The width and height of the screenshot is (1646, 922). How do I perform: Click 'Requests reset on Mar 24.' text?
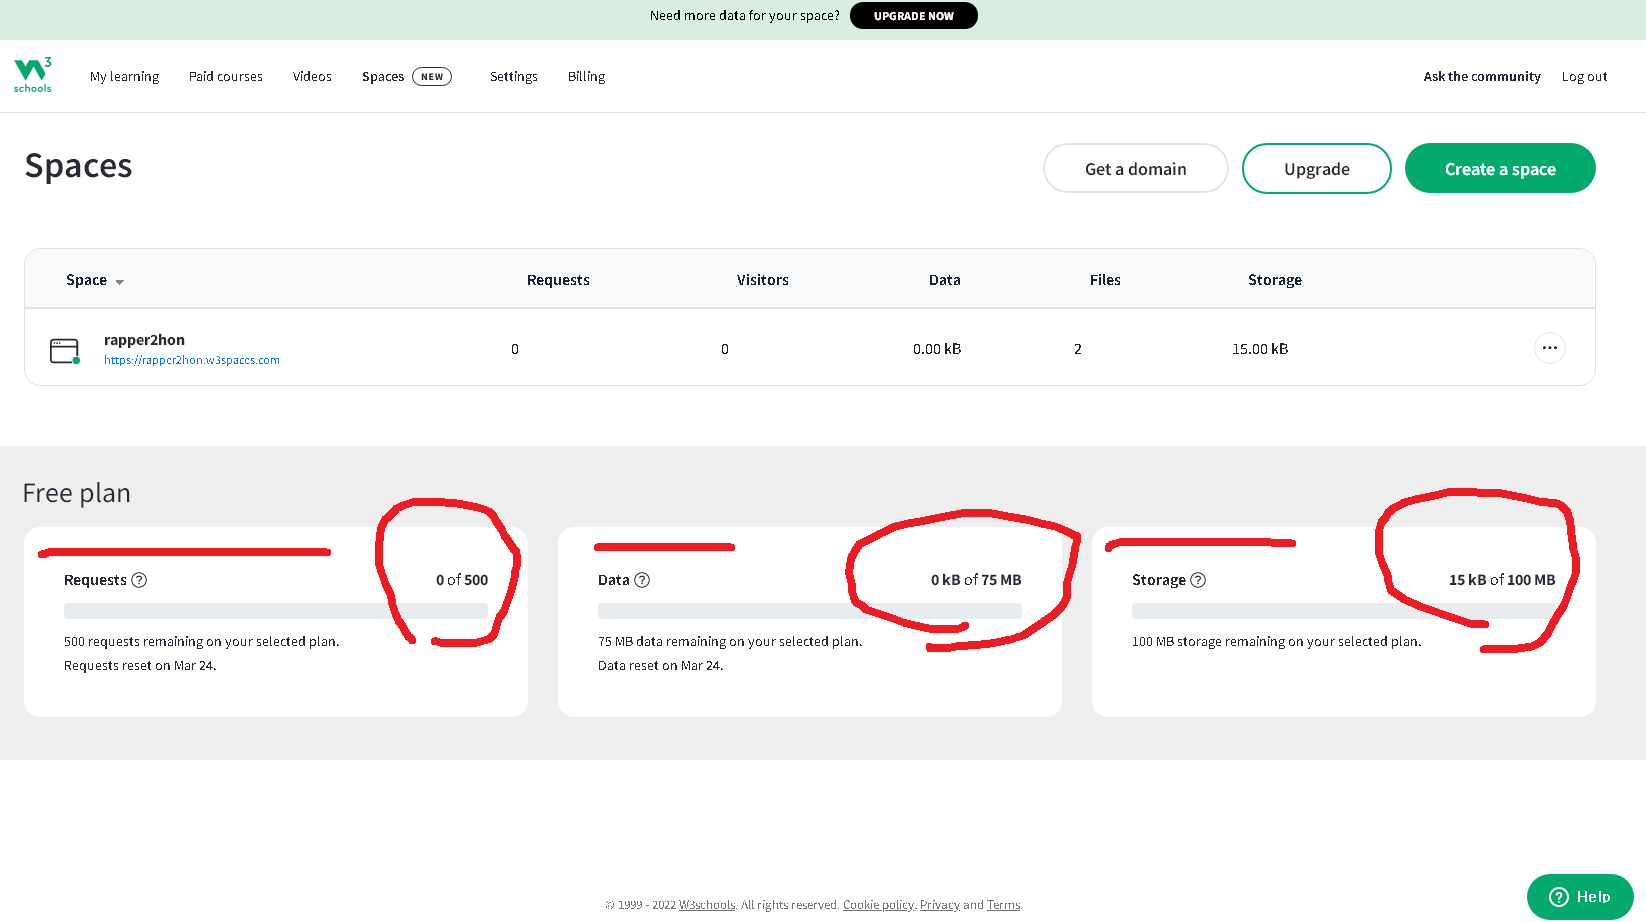coord(140,666)
